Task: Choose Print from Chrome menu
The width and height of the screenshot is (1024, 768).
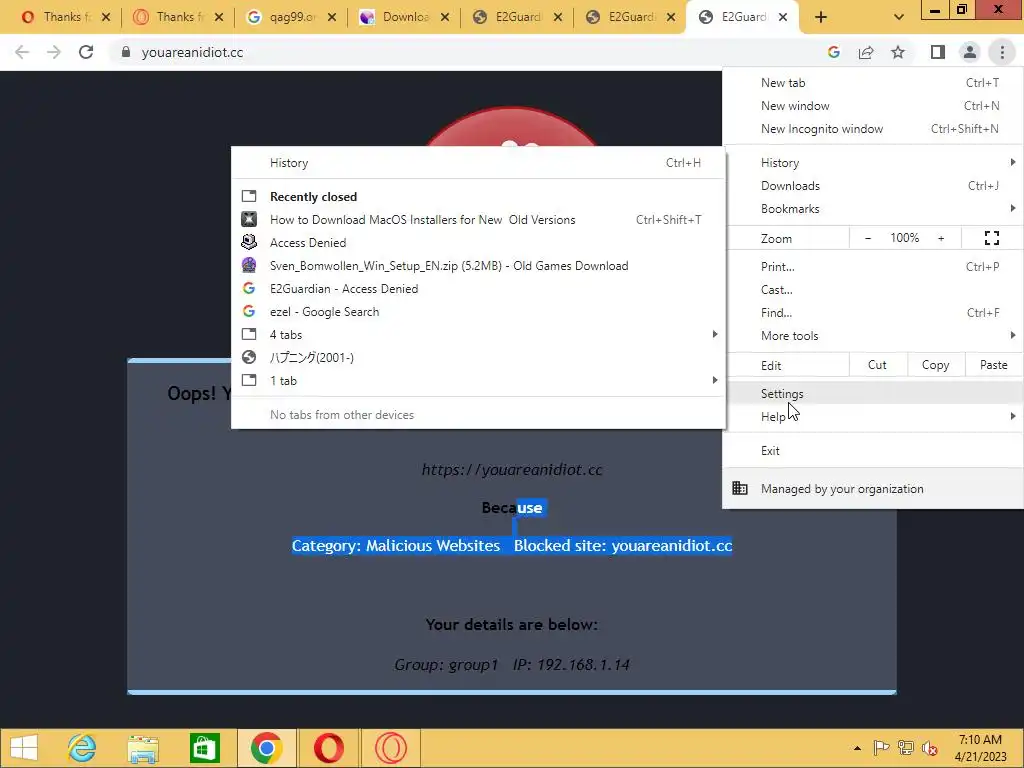Action: [872, 266]
